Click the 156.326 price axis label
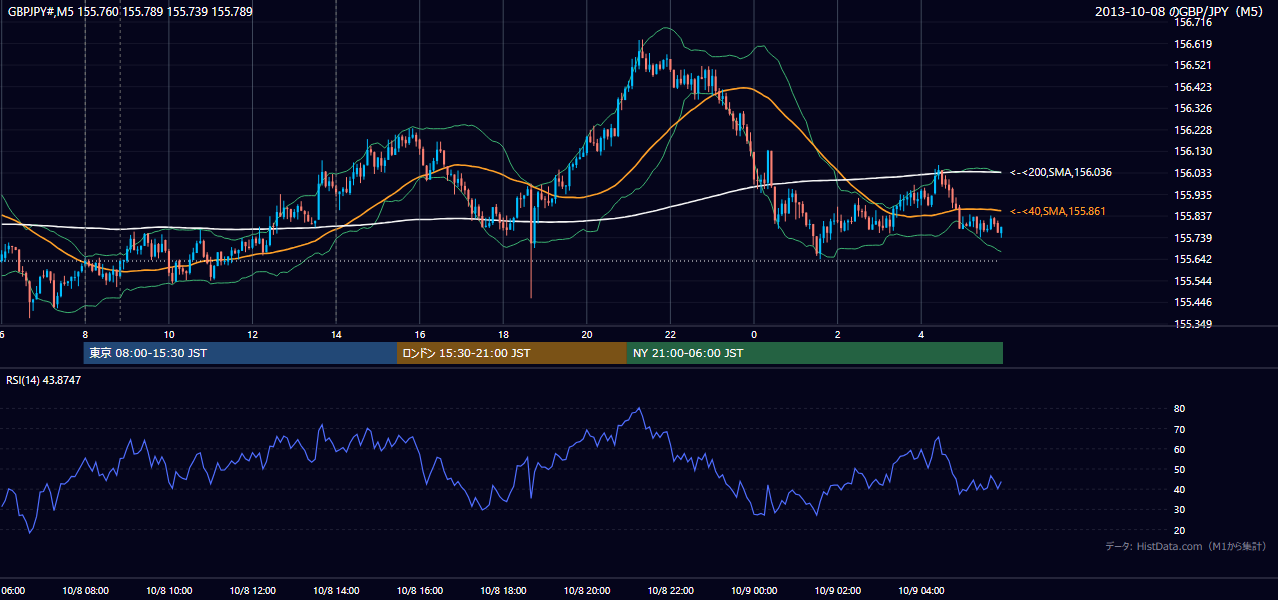 [x=1193, y=108]
